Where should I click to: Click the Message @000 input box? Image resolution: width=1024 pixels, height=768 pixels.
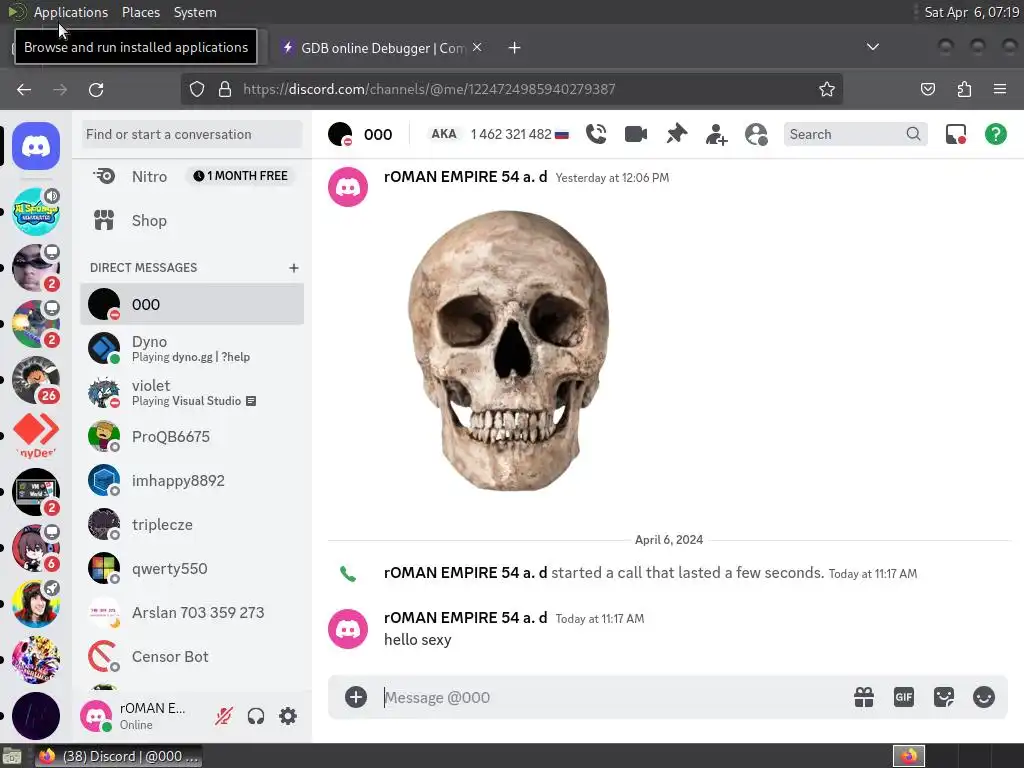point(614,697)
